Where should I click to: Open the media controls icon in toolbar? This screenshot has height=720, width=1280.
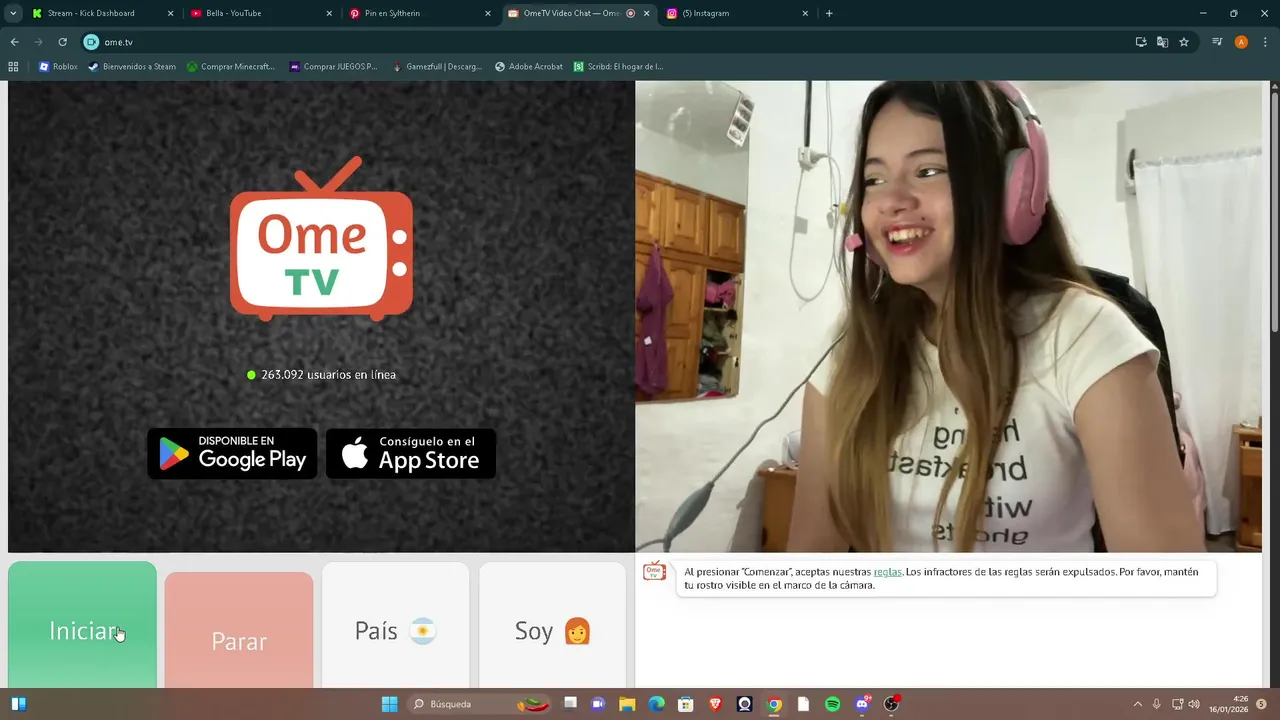[x=1217, y=42]
